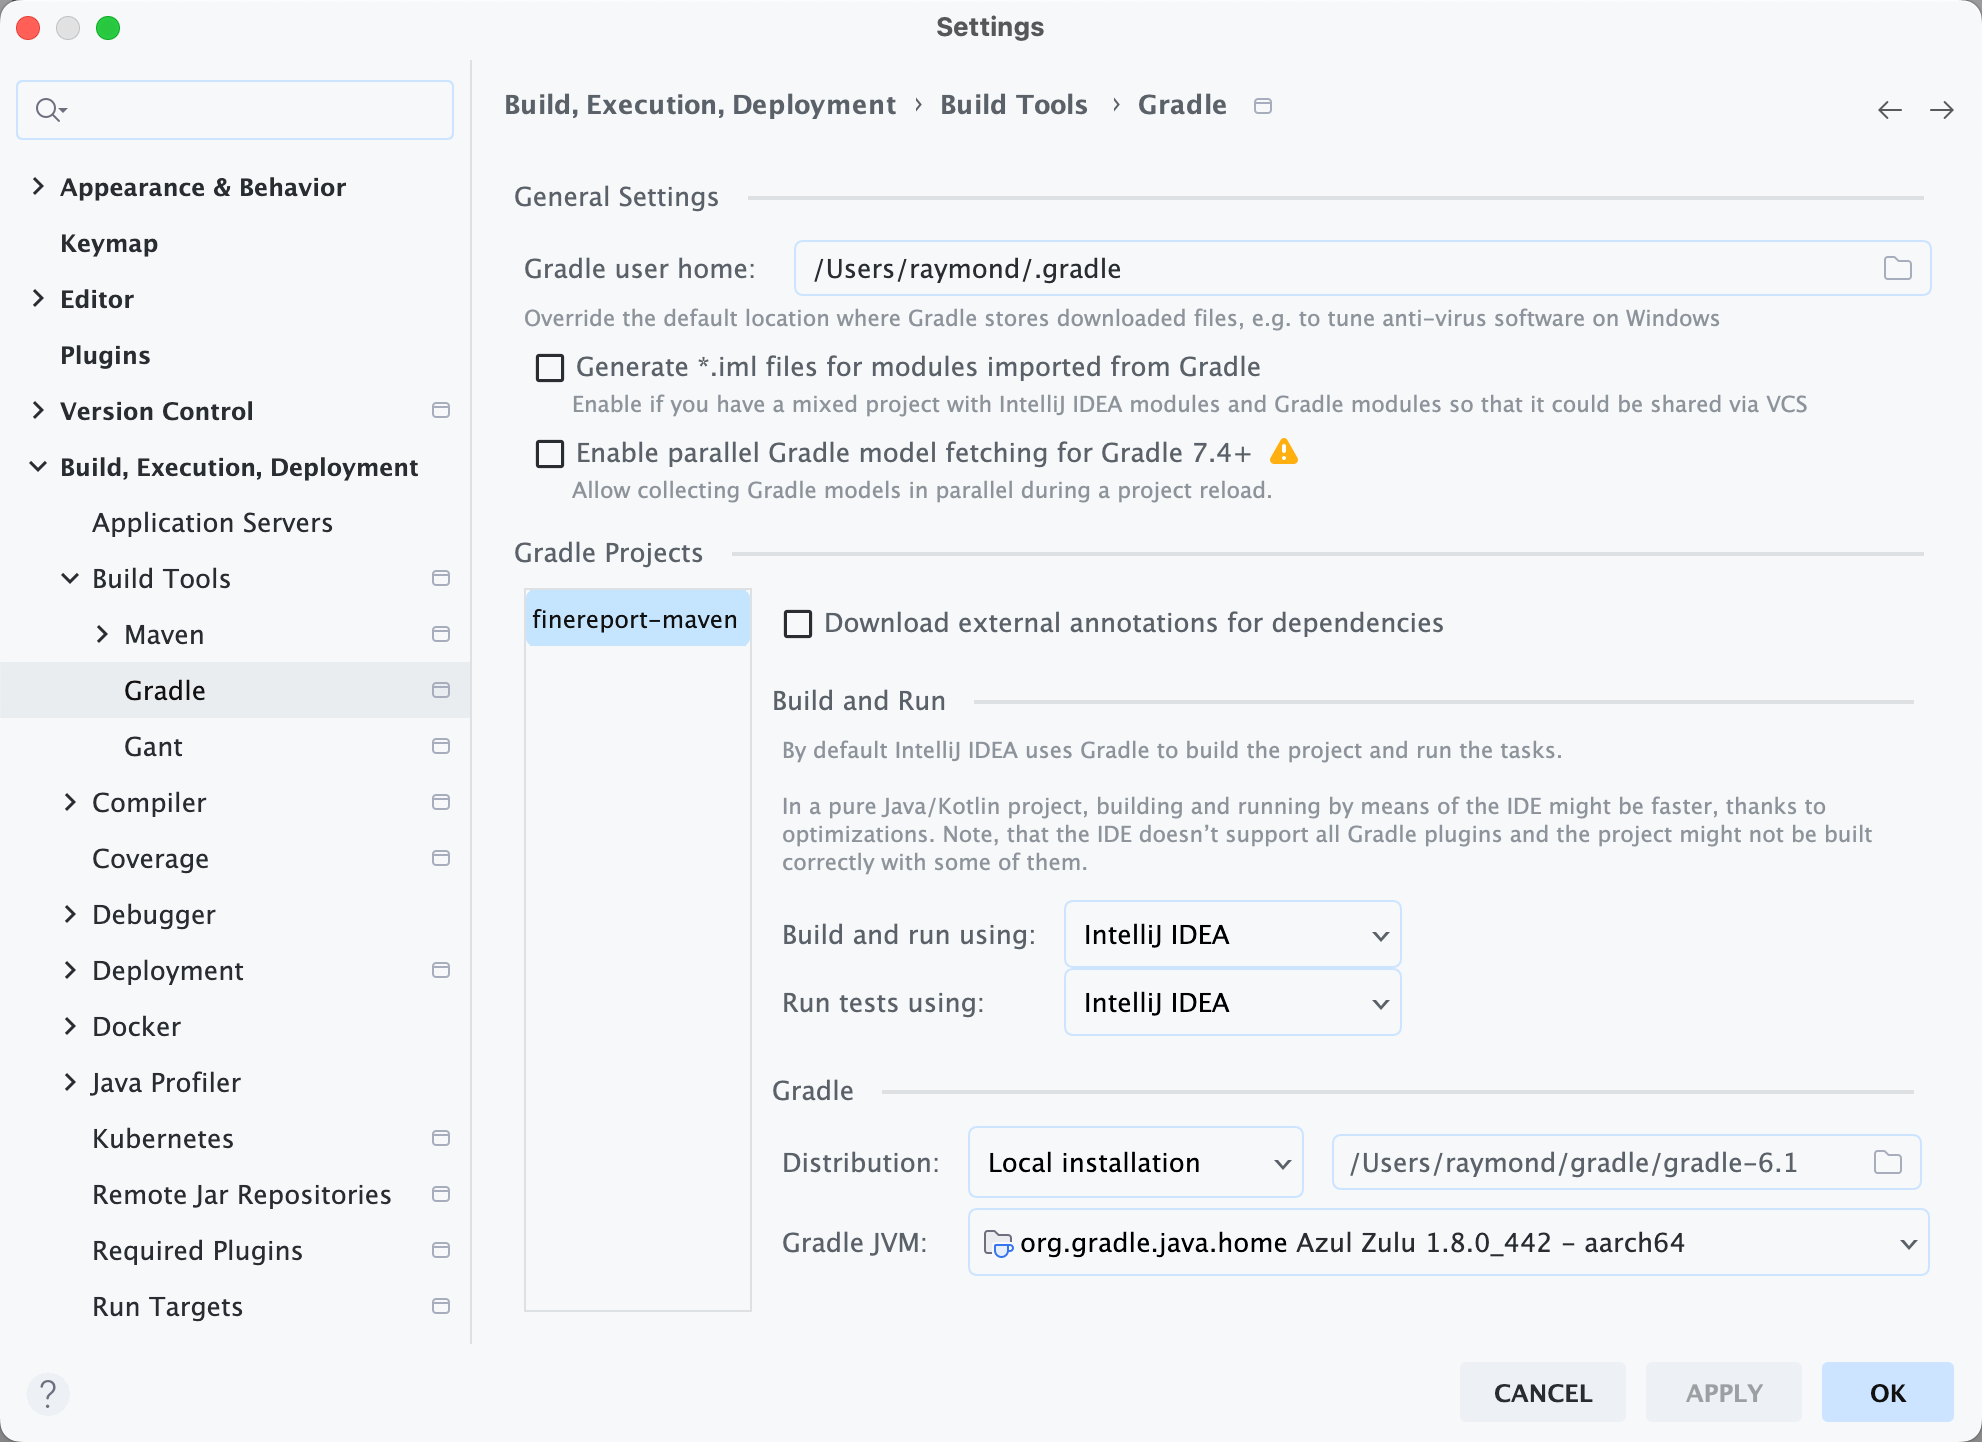Click the OK button
The width and height of the screenshot is (1982, 1442).
[1887, 1392]
